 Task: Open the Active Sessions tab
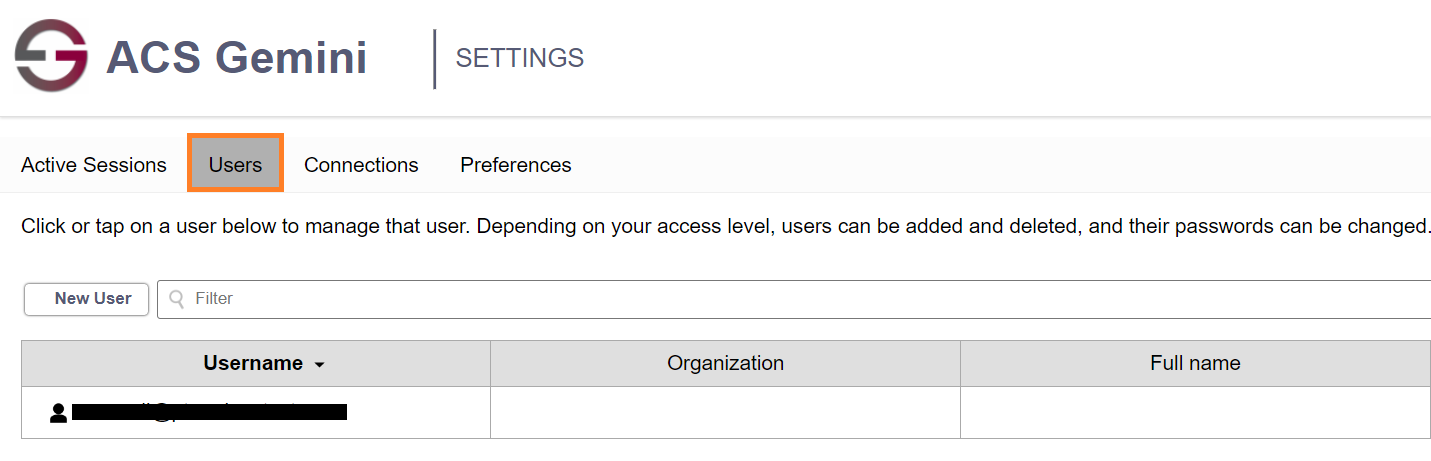point(94,165)
